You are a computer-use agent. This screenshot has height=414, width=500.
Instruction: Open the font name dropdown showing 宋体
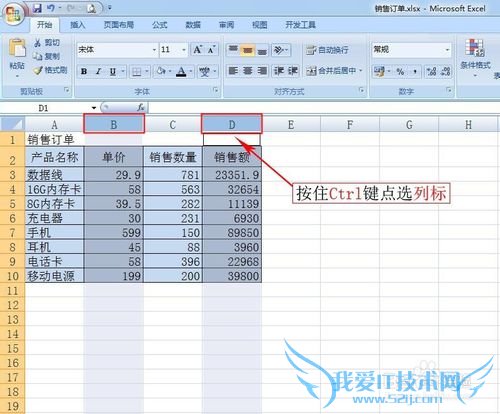tap(154, 50)
